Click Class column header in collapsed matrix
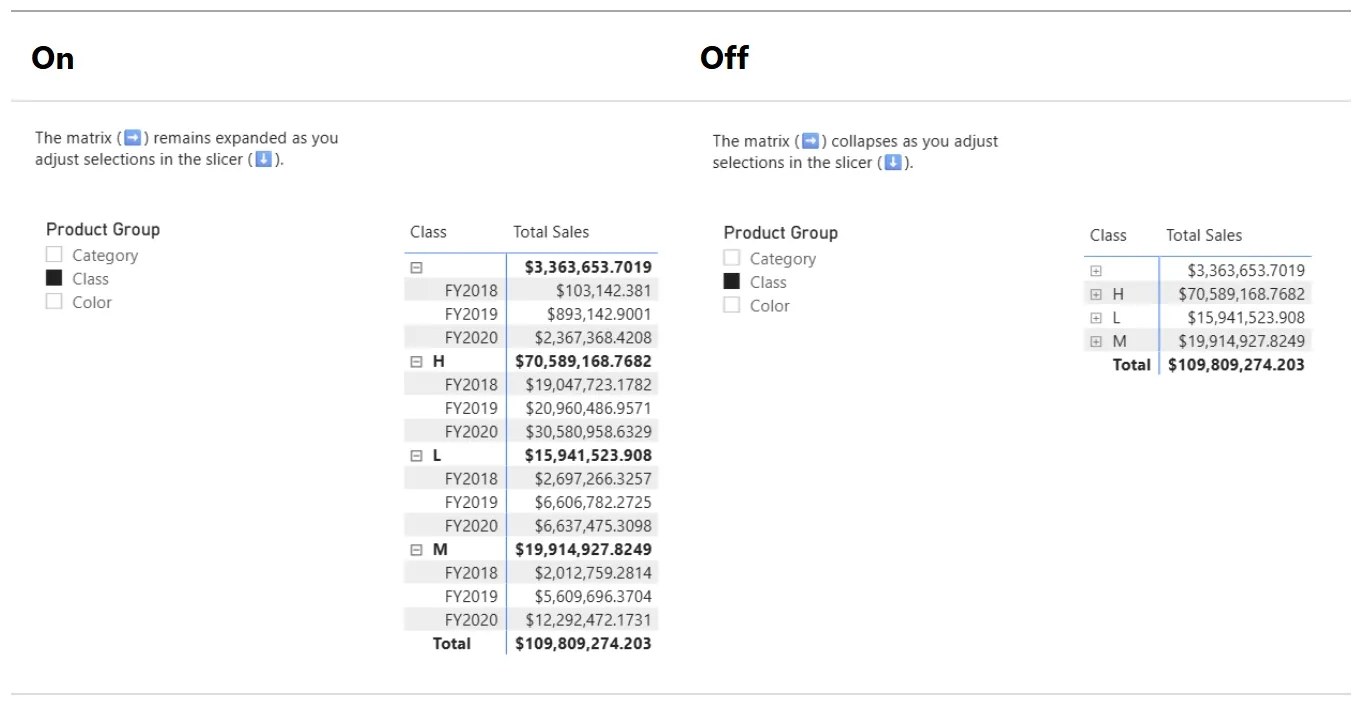1363x703 pixels. point(1108,235)
